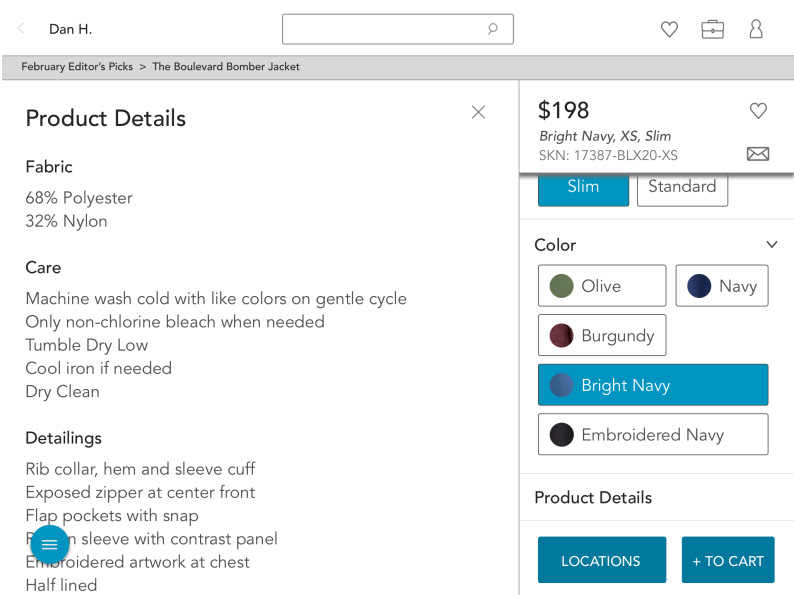Screen dimensions: 794x595
Task: Email product via envelope icon
Action: coord(758,153)
